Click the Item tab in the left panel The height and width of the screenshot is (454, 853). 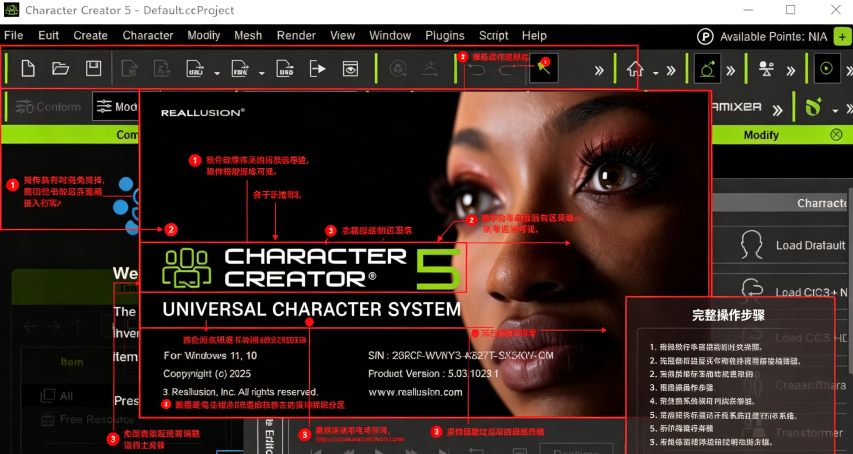tap(72, 362)
